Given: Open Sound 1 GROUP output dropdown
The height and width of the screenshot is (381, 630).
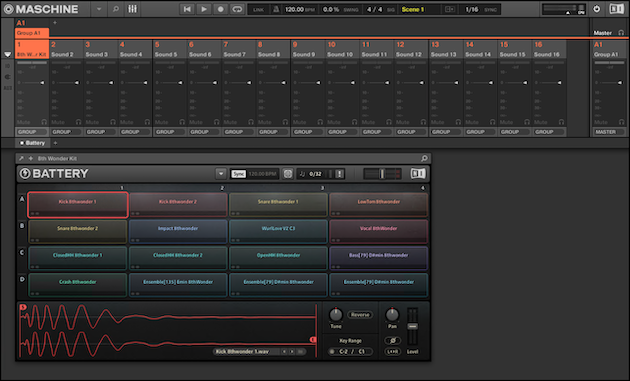Looking at the screenshot, I should (x=32, y=132).
